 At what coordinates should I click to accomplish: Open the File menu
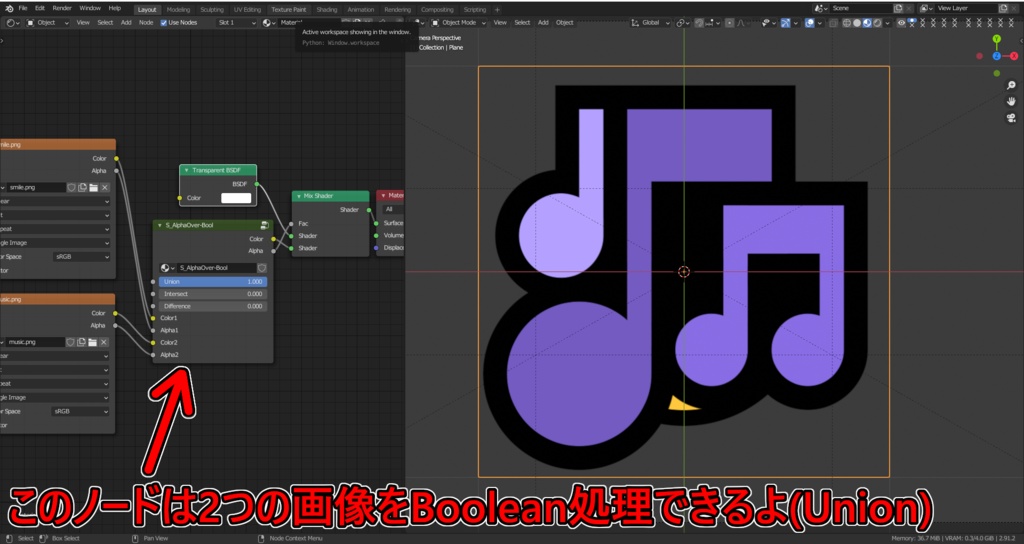(x=24, y=8)
